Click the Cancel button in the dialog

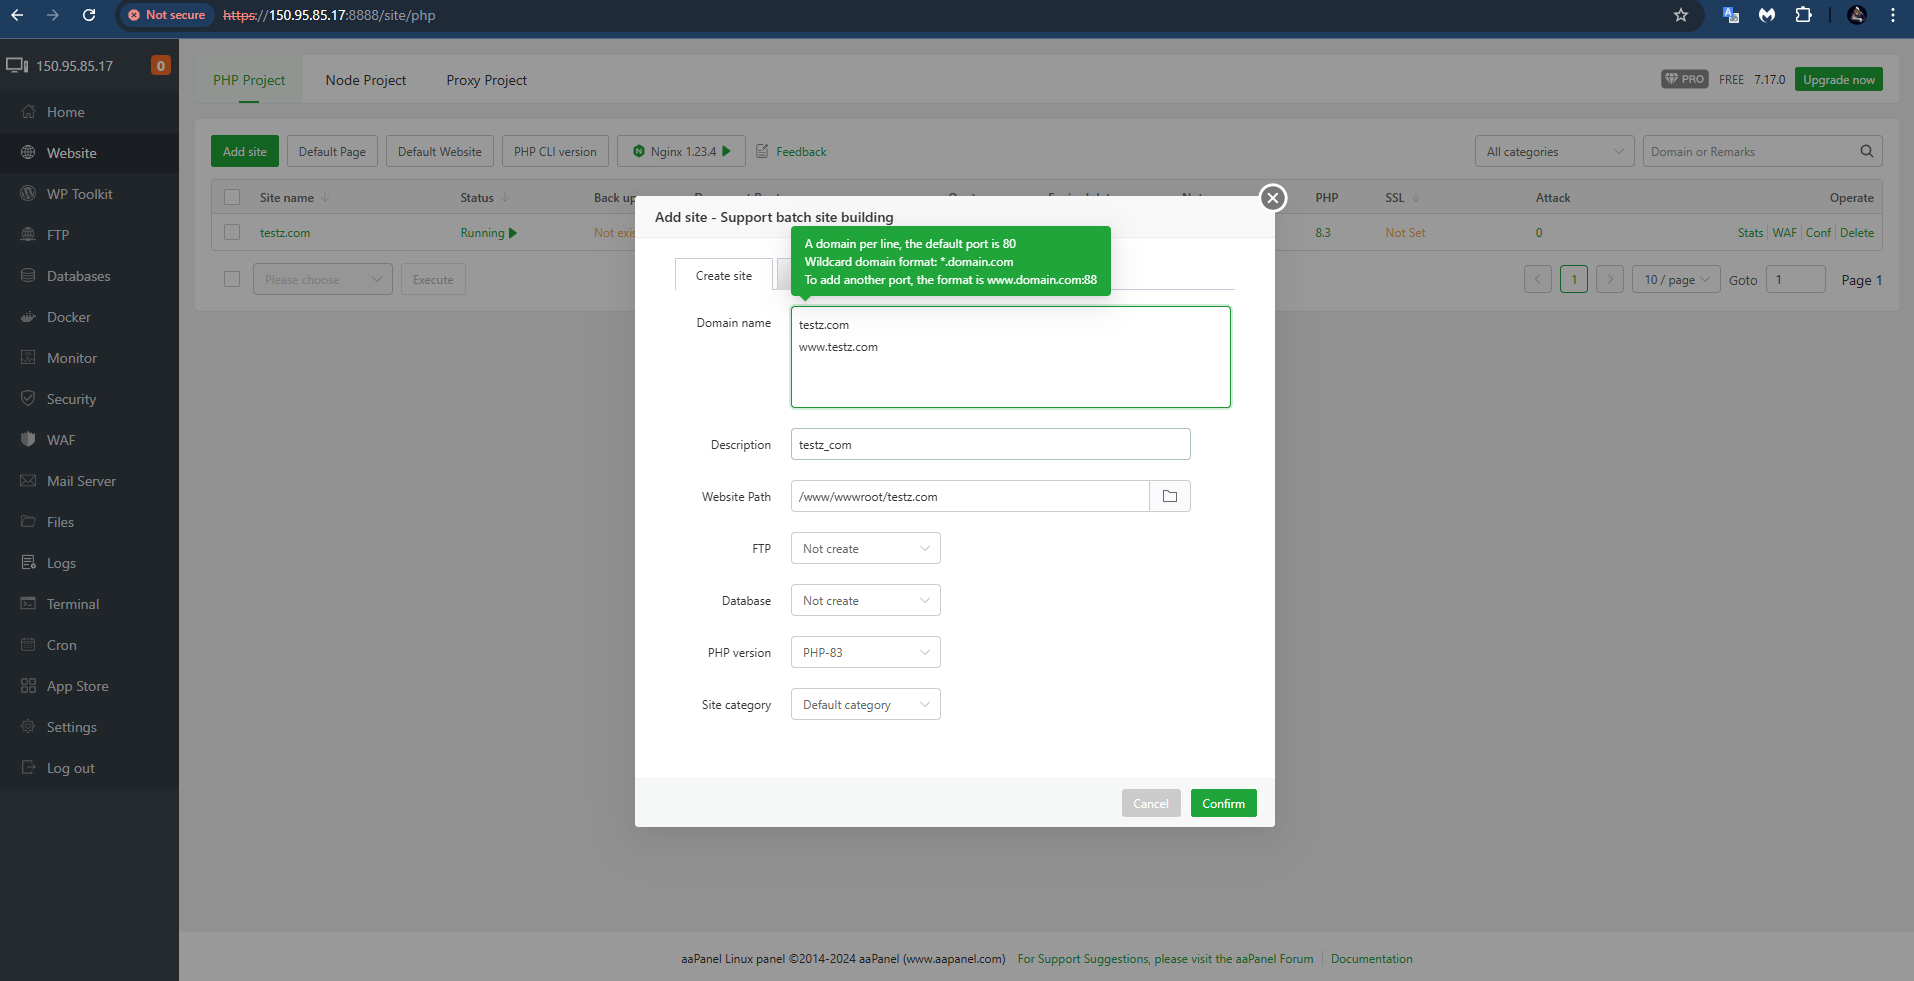click(x=1151, y=803)
